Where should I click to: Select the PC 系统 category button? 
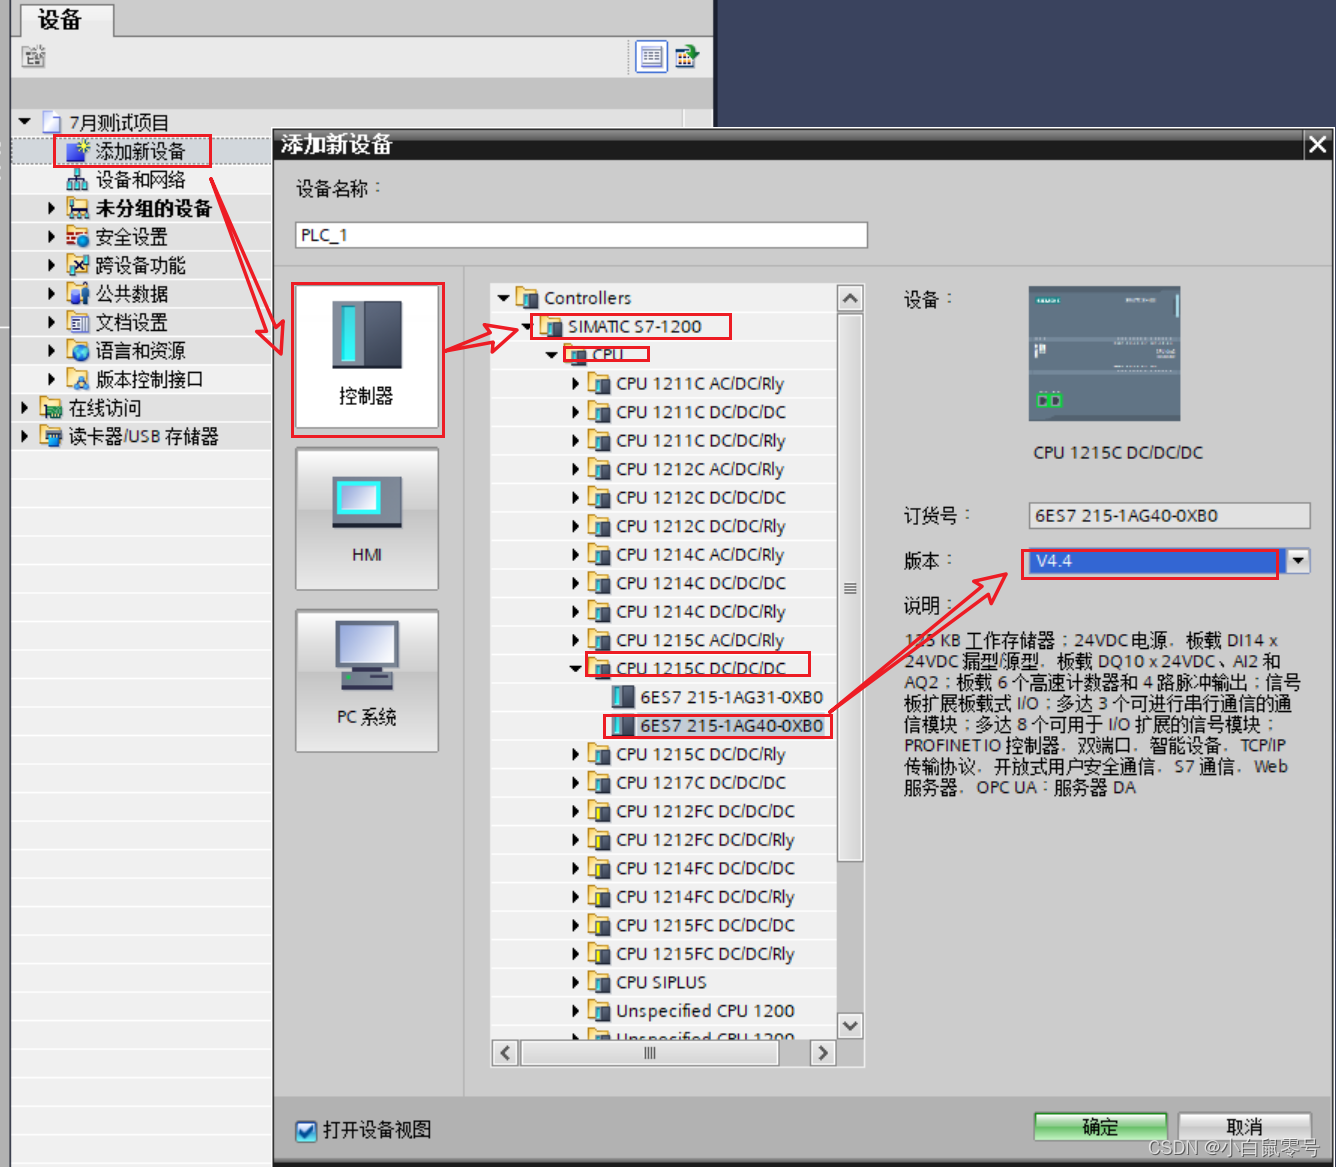tap(367, 681)
